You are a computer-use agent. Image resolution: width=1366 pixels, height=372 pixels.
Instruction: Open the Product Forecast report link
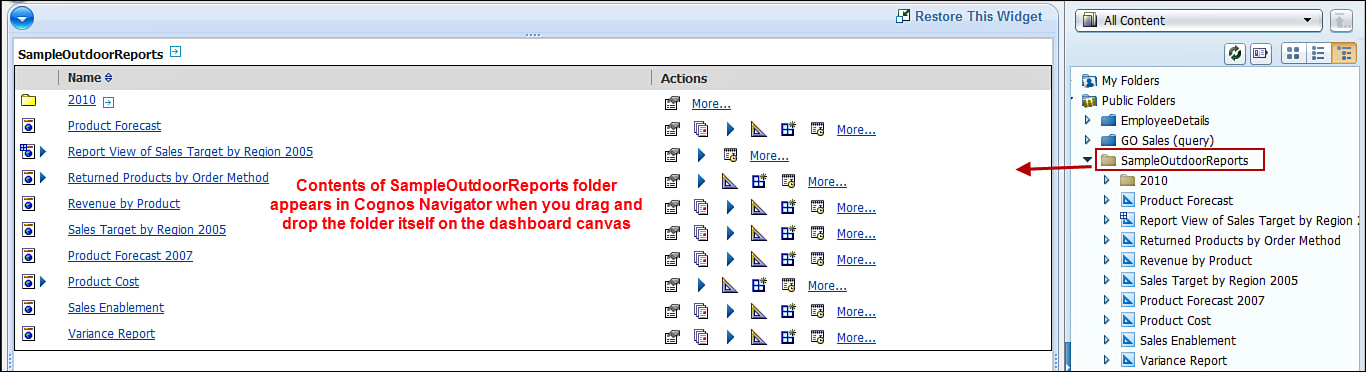(x=114, y=126)
